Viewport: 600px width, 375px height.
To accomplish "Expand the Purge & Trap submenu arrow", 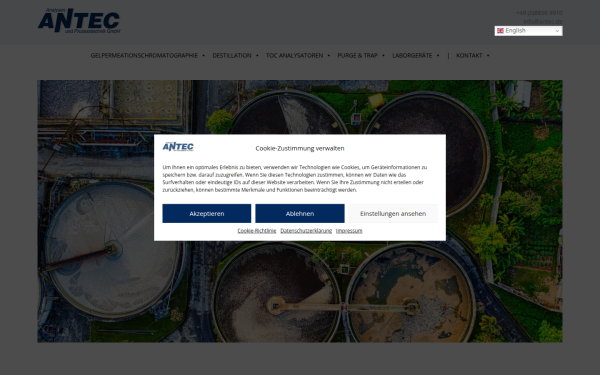I will [383, 56].
